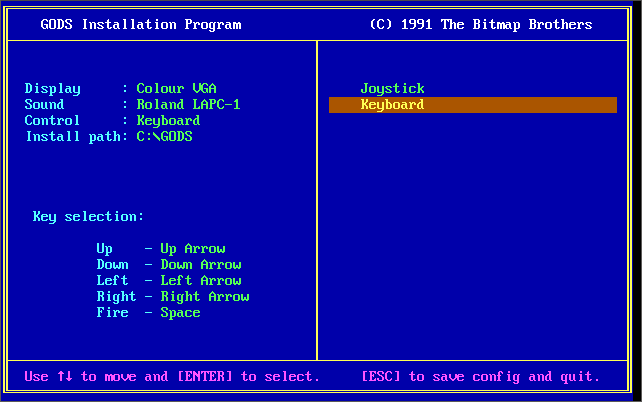Click the Key selection heading
Image resolution: width=642 pixels, height=402 pixels.
[88, 217]
